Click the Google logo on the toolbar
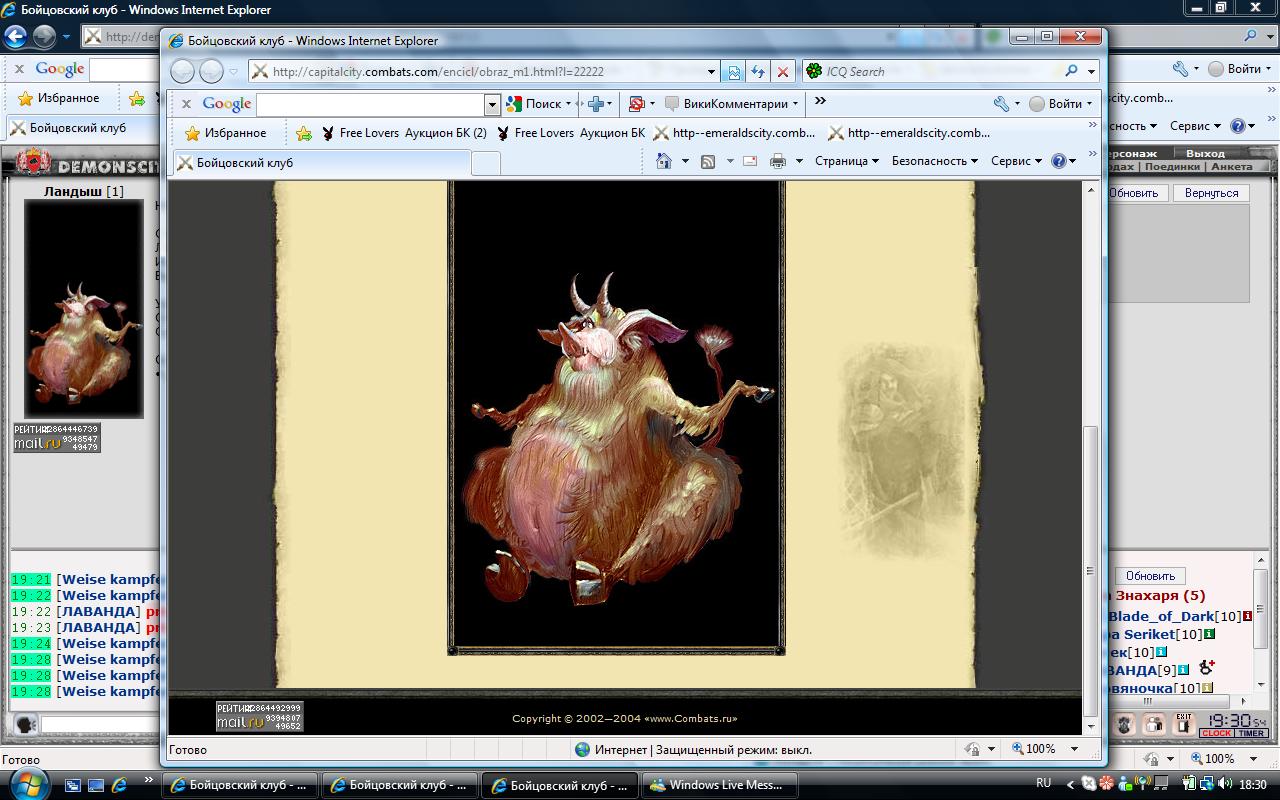 227,104
